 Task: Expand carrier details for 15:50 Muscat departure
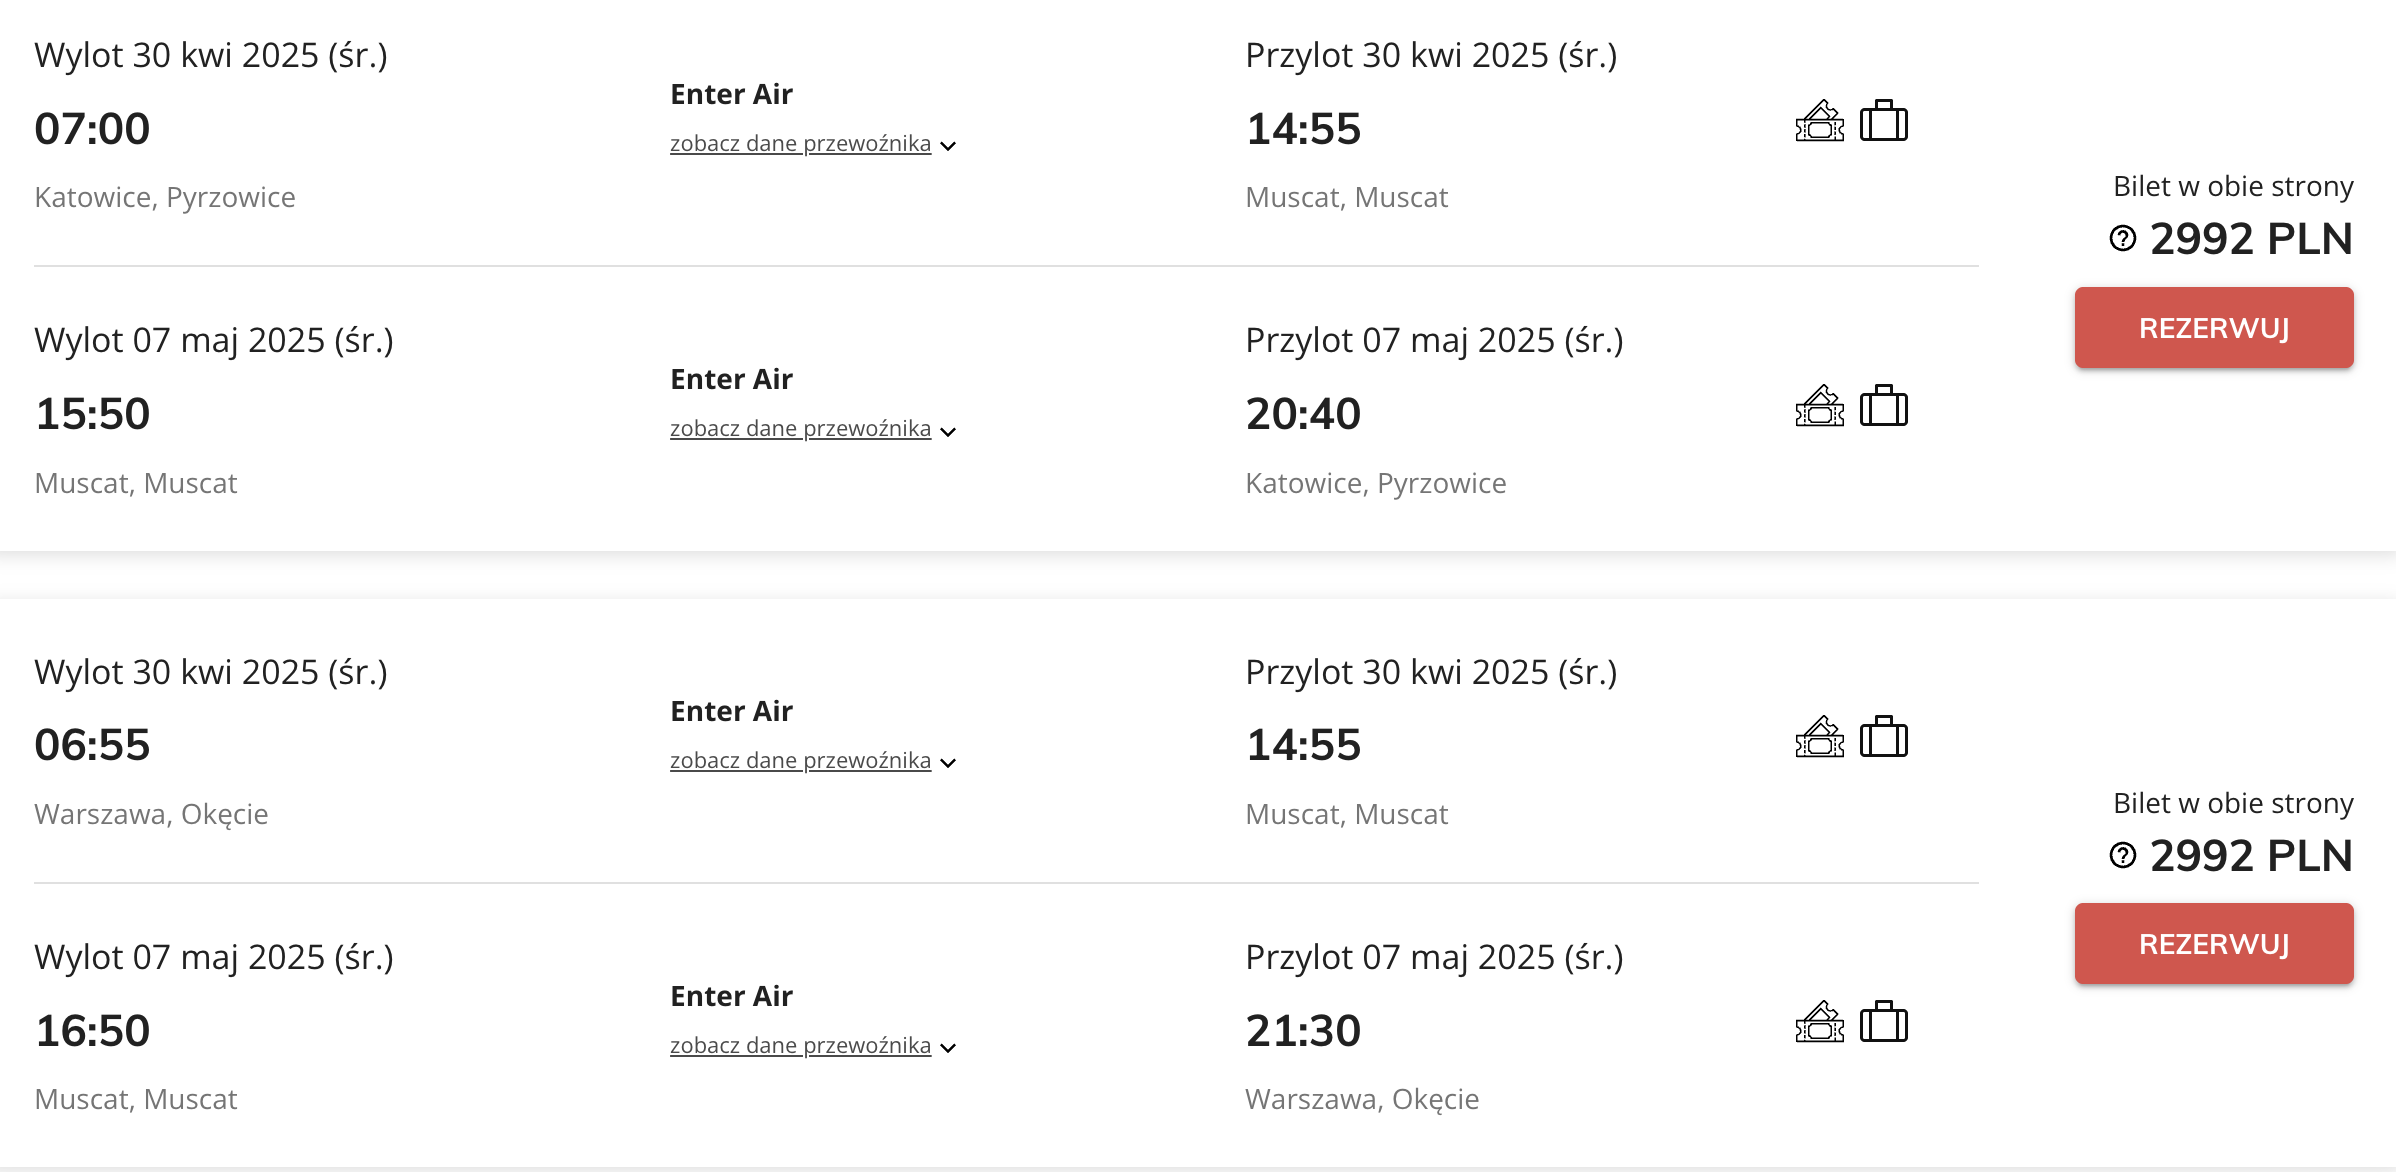tap(813, 429)
